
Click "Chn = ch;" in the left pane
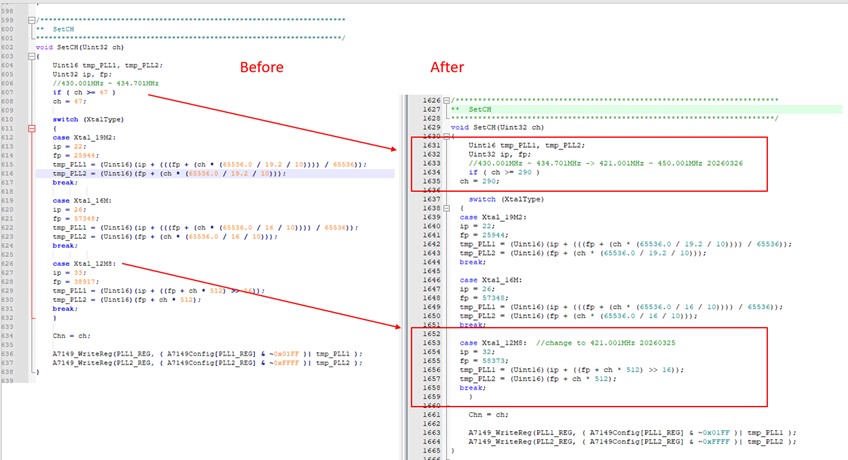71,335
